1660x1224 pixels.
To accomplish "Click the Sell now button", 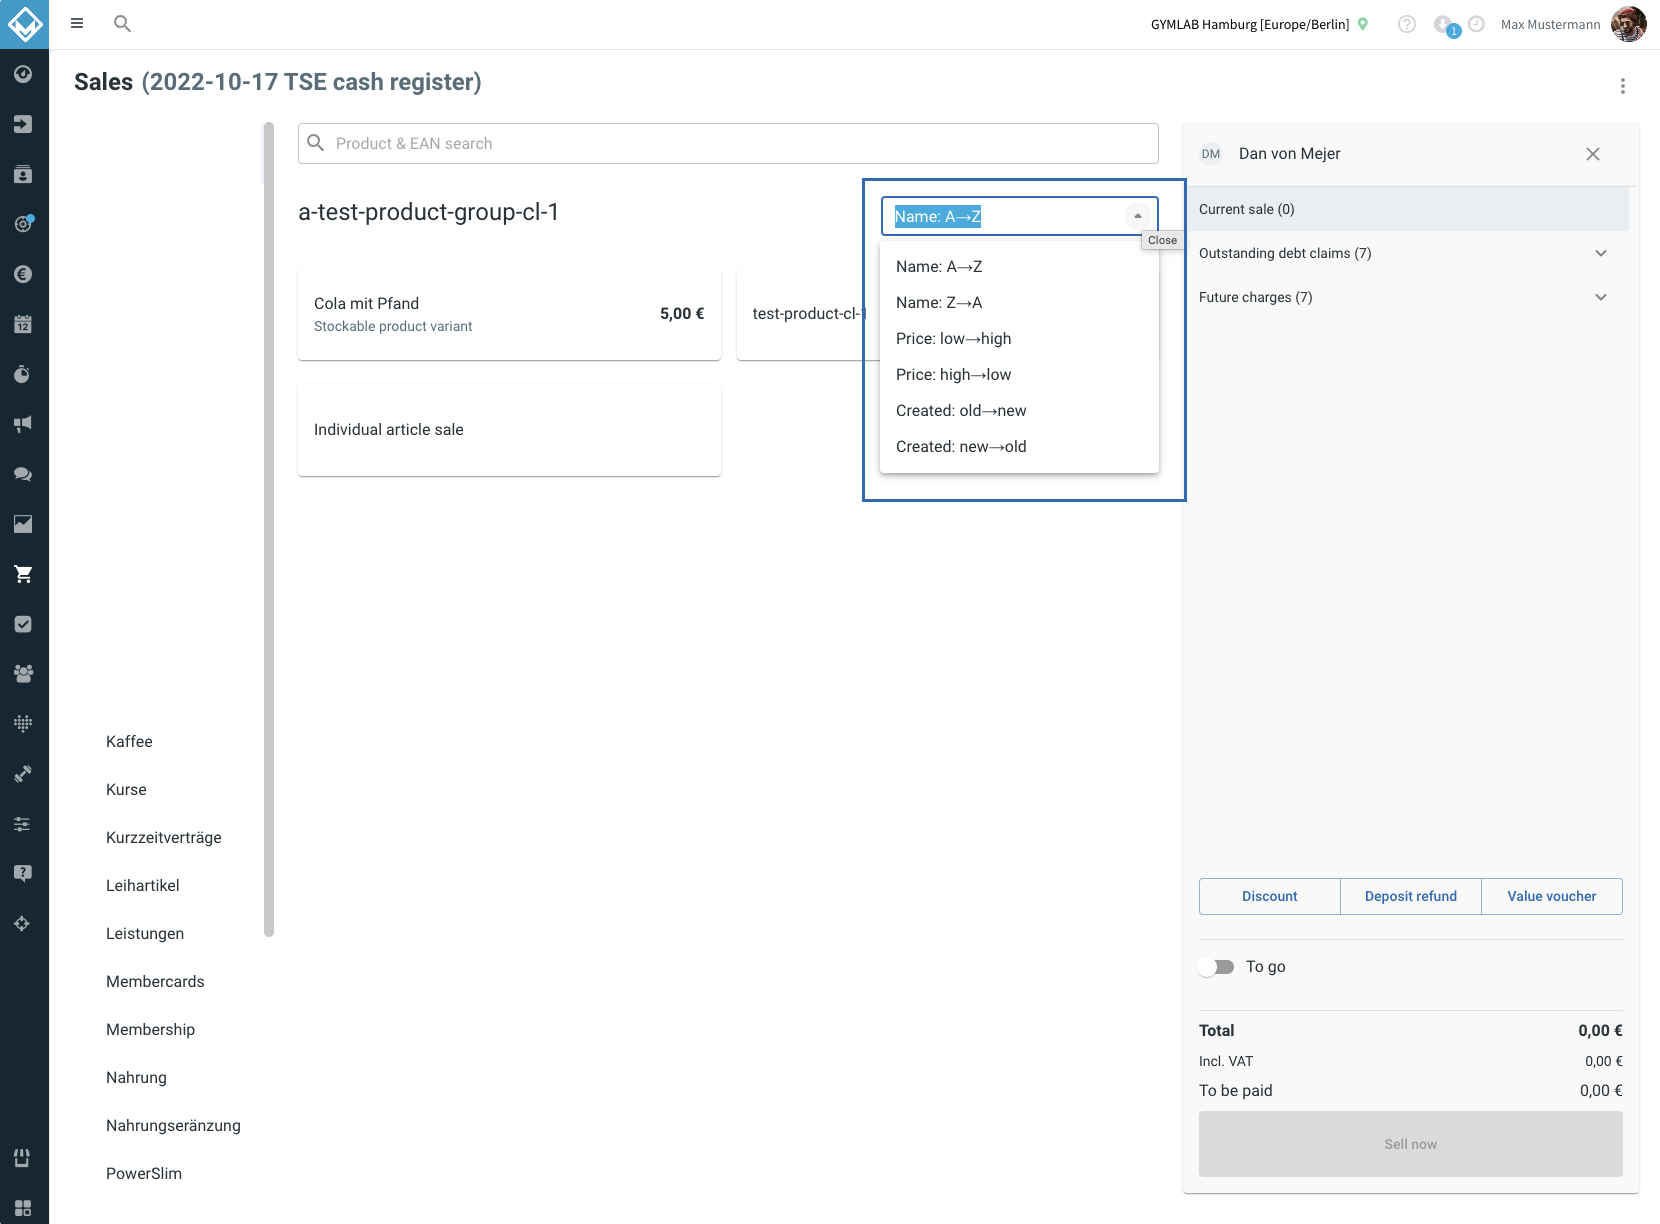I will [x=1410, y=1144].
